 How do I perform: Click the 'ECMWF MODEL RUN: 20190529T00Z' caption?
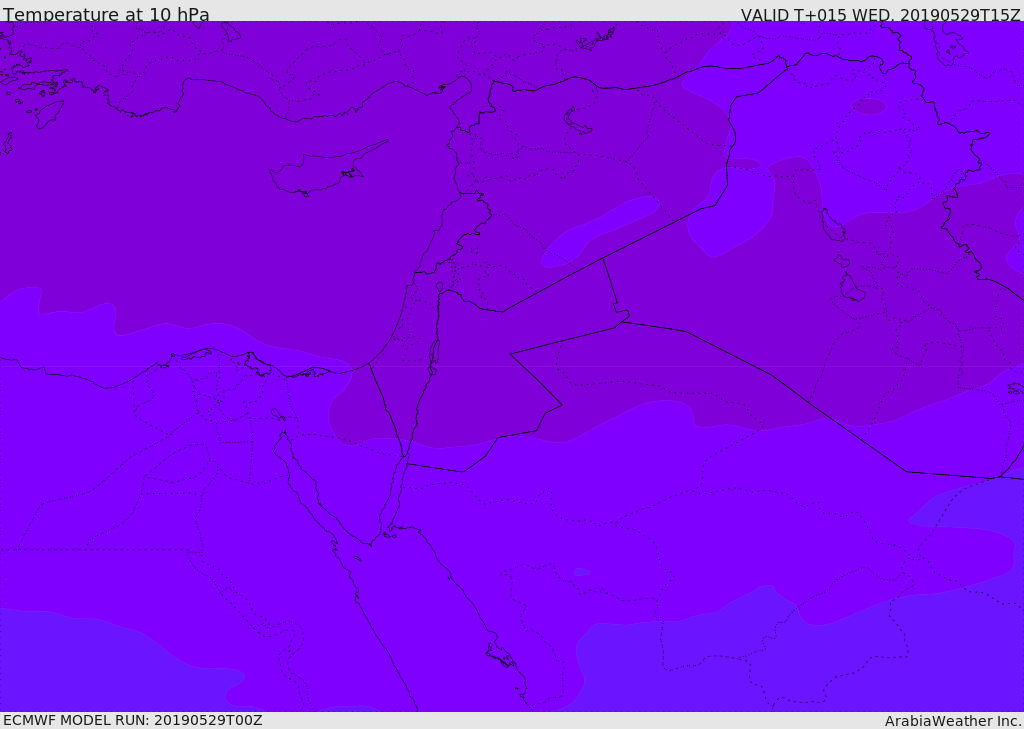(133, 720)
